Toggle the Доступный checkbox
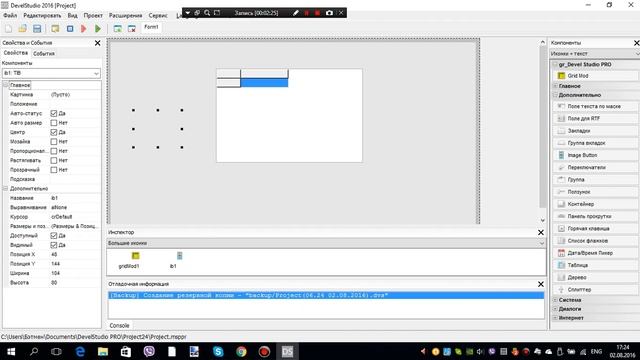The width and height of the screenshot is (640, 360). pos(53,236)
